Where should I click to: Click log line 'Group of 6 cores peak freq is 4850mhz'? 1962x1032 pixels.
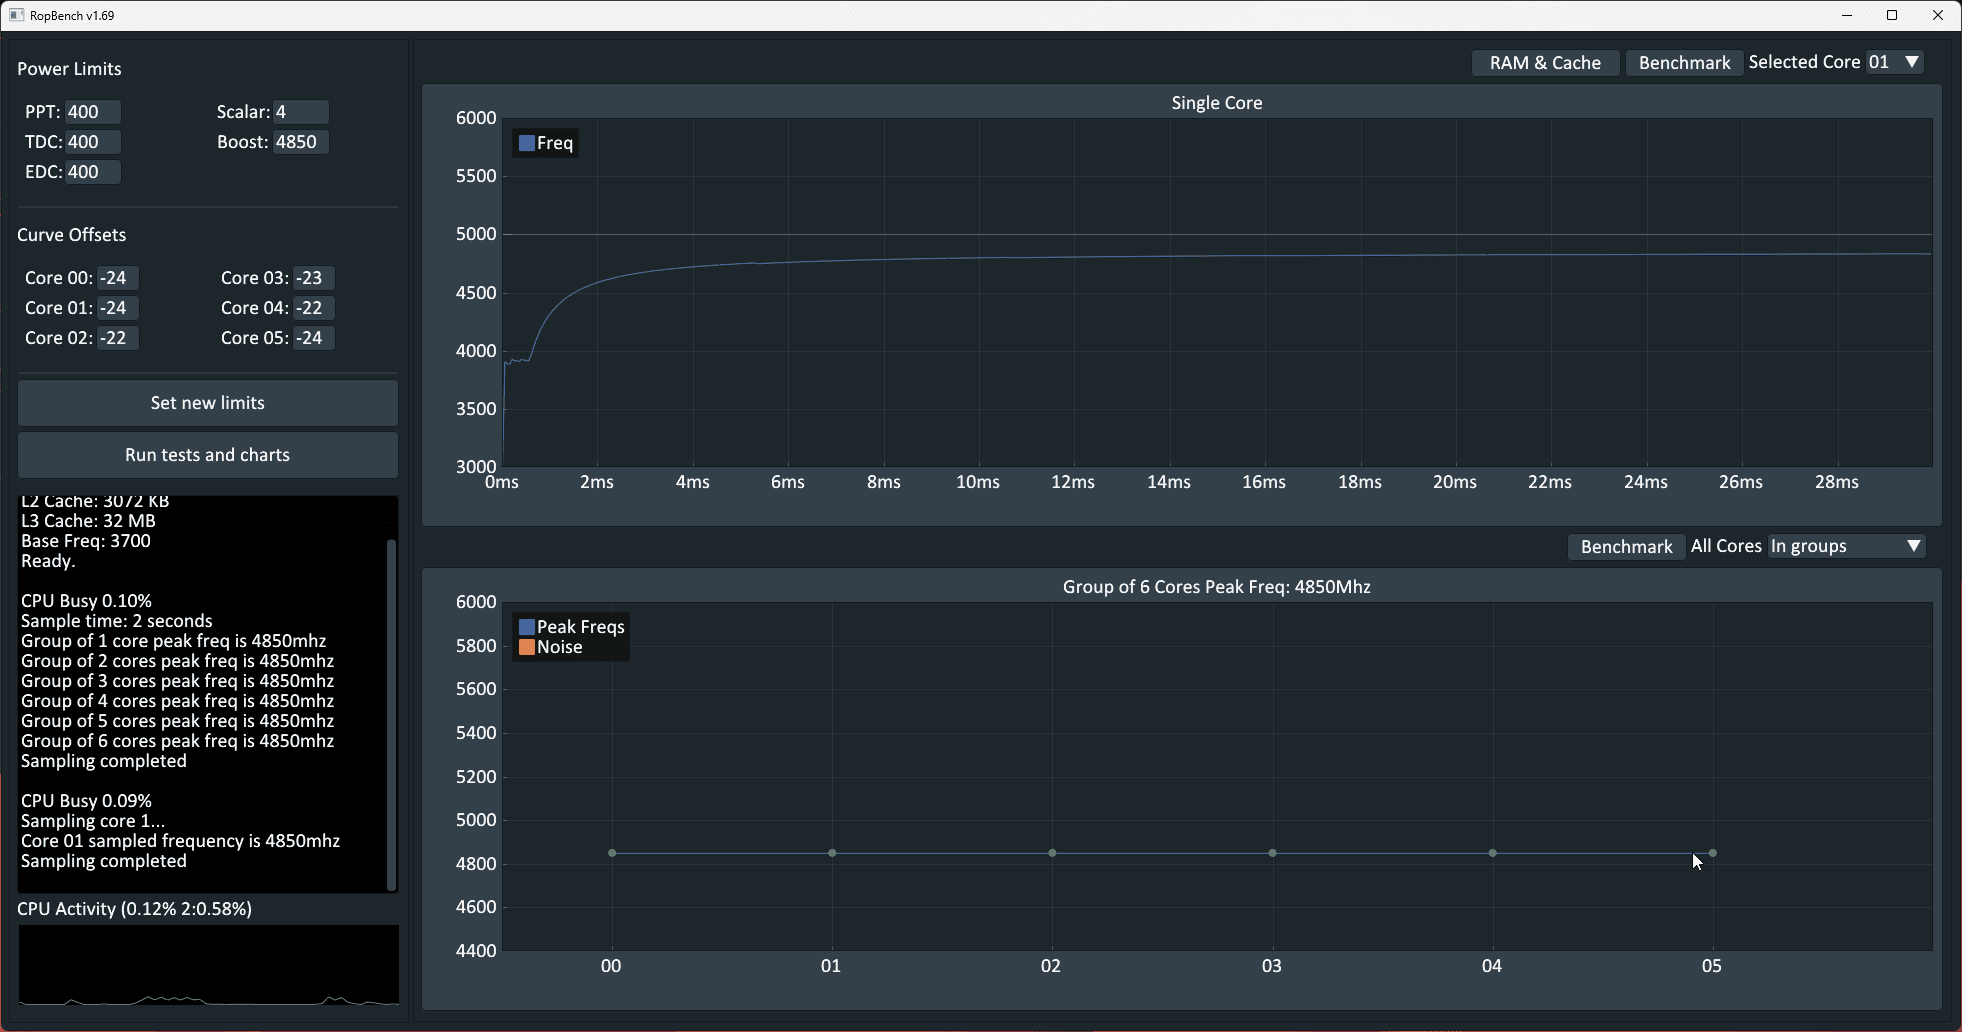point(178,741)
